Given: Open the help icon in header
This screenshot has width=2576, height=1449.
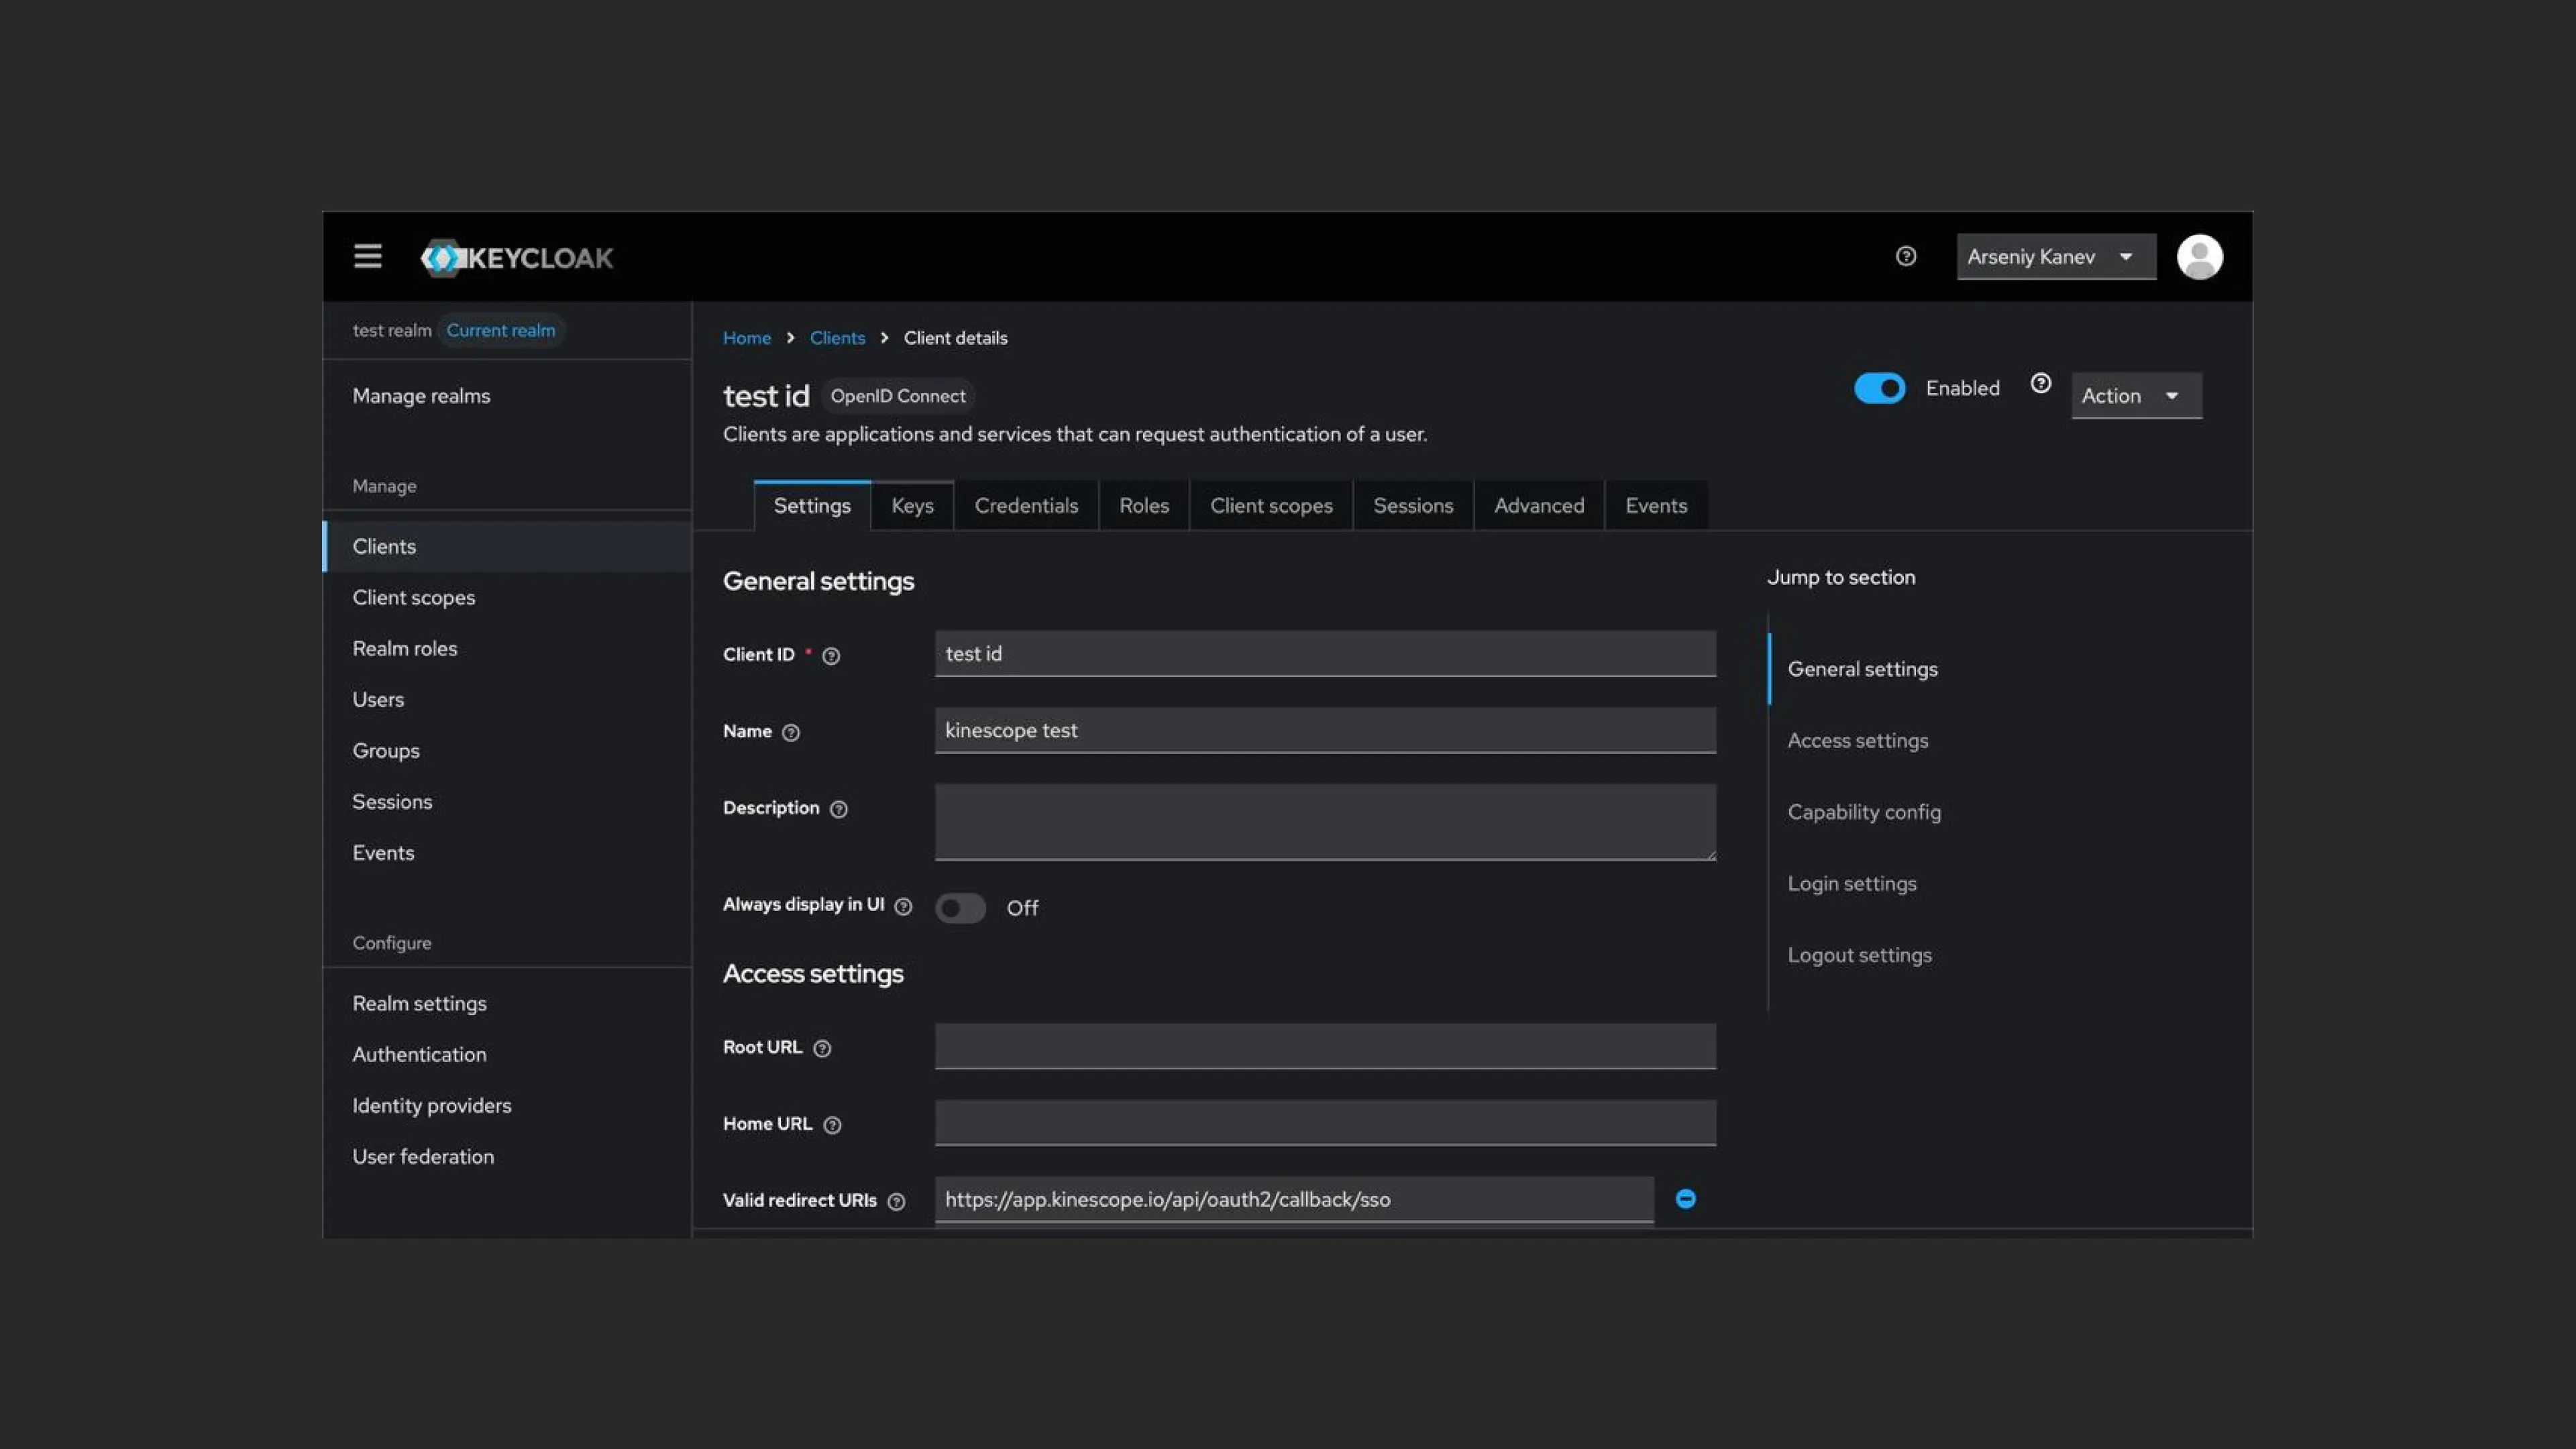Looking at the screenshot, I should click(1905, 257).
